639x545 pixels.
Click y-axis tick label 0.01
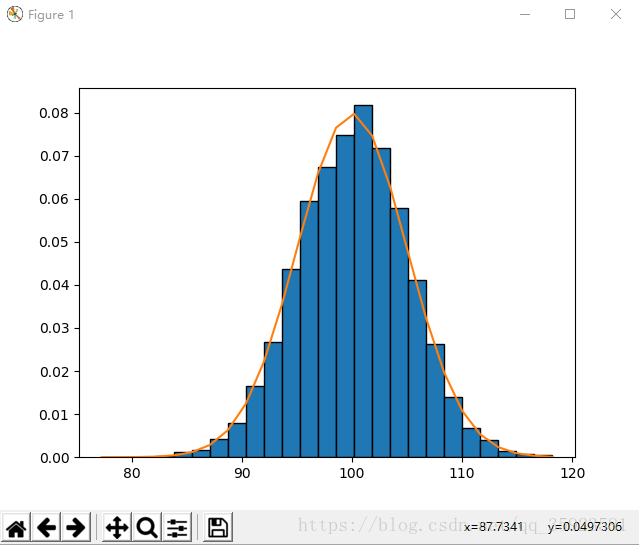[x=54, y=415]
